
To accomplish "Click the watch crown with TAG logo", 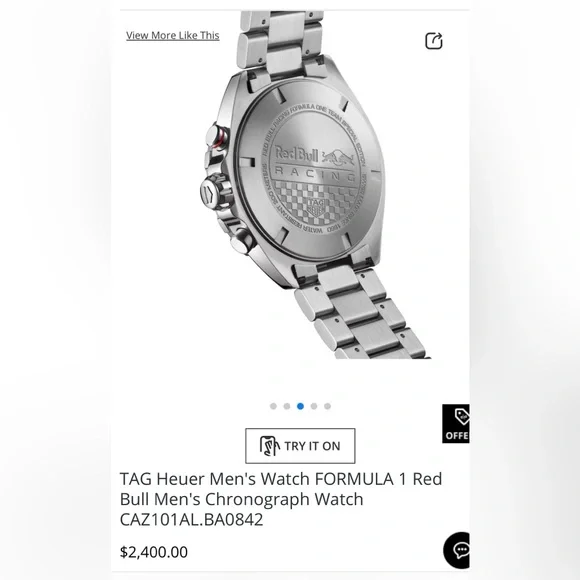I will coord(215,192).
